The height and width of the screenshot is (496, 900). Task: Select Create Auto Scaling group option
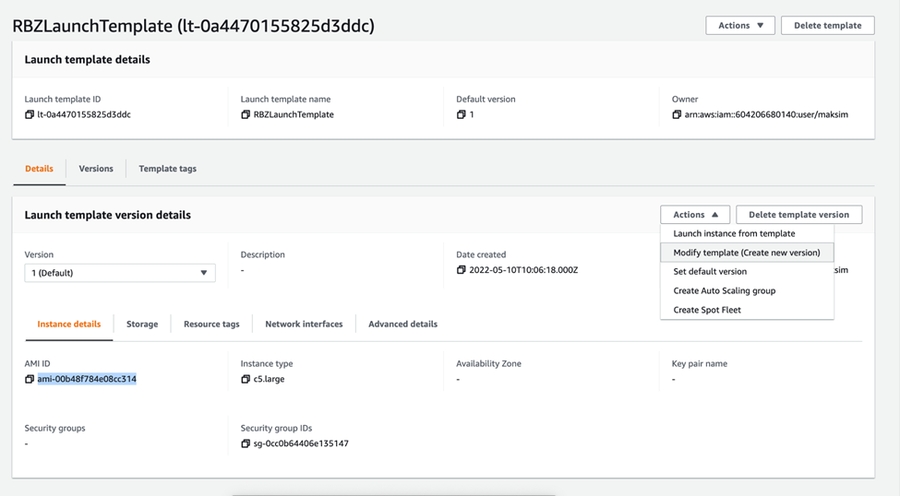tap(724, 291)
